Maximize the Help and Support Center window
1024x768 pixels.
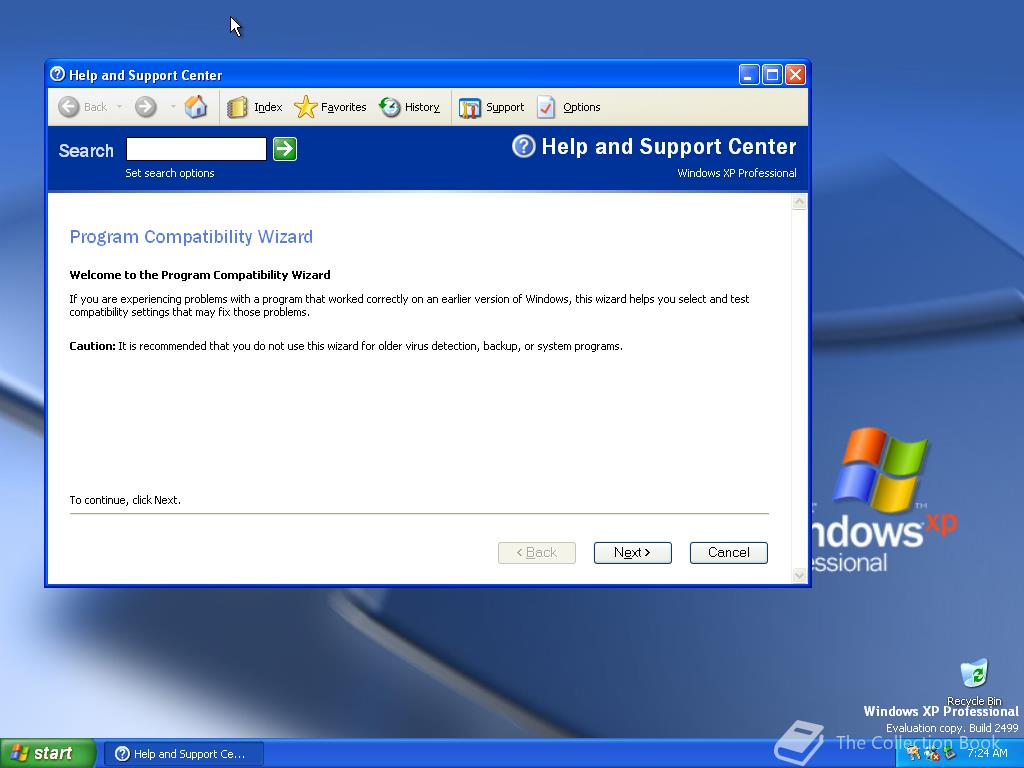coord(772,74)
